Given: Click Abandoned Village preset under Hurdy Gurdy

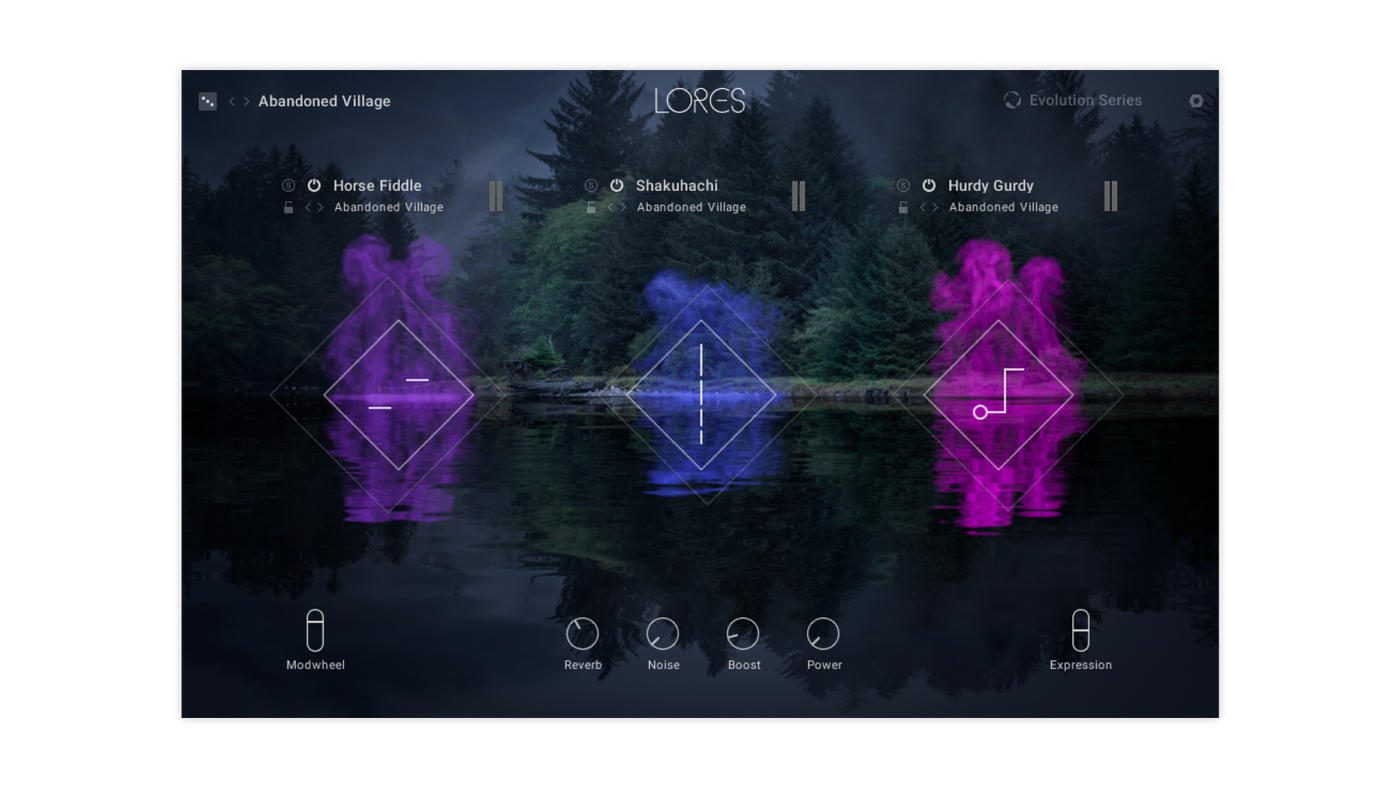Looking at the screenshot, I should [x=1004, y=208].
